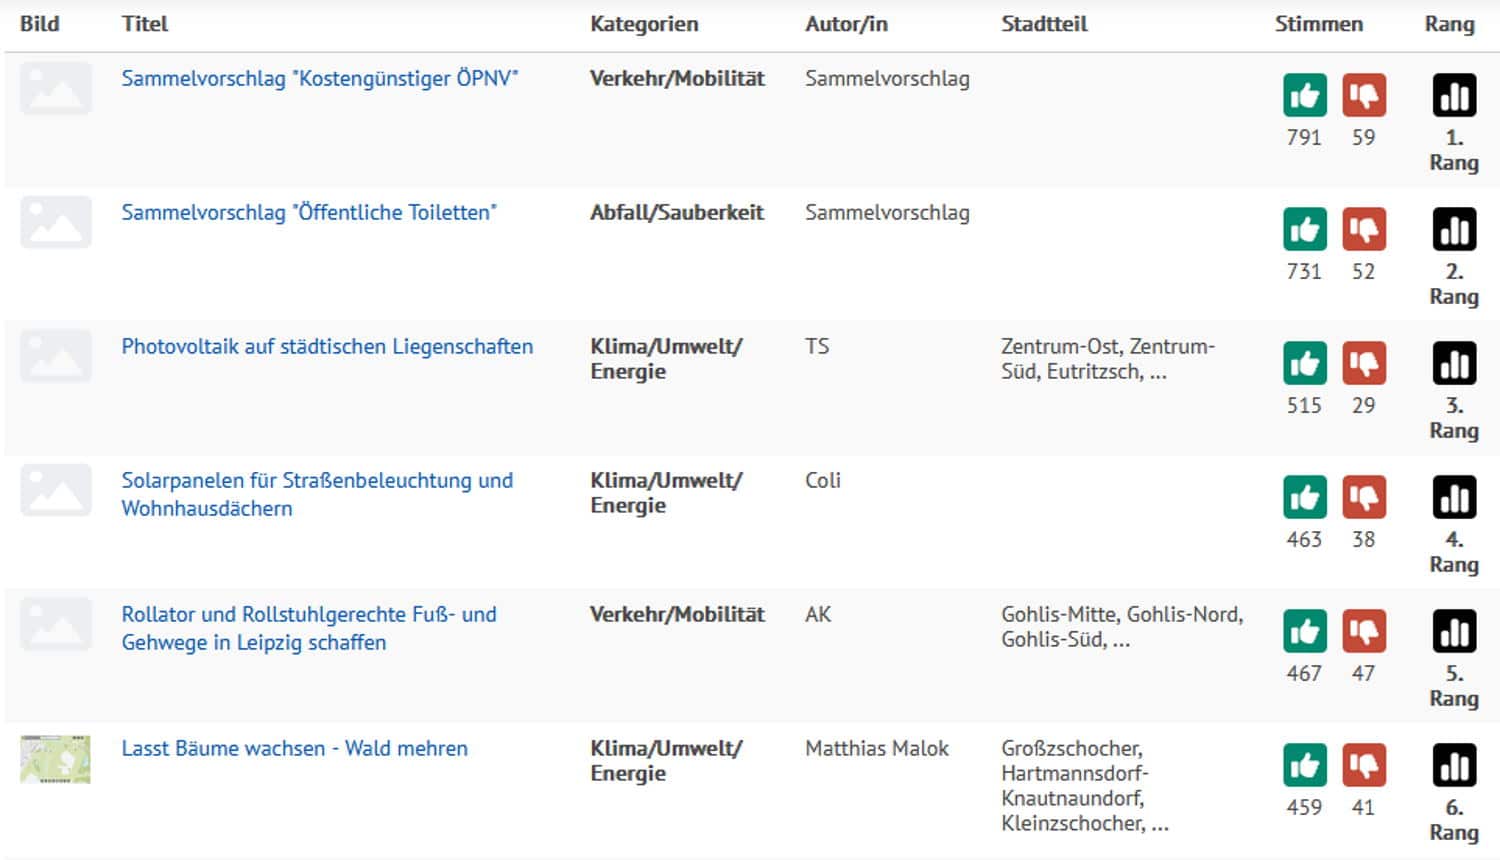Downvote the "Öffentliche Toiletten" proposal

pyautogui.click(x=1364, y=230)
